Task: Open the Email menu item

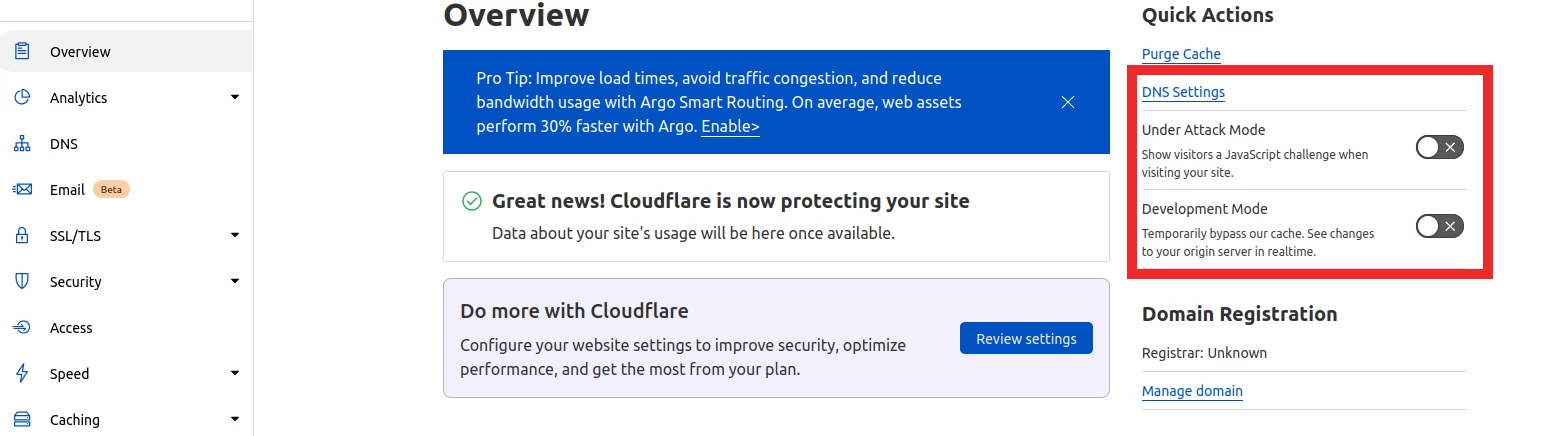Action: point(67,190)
